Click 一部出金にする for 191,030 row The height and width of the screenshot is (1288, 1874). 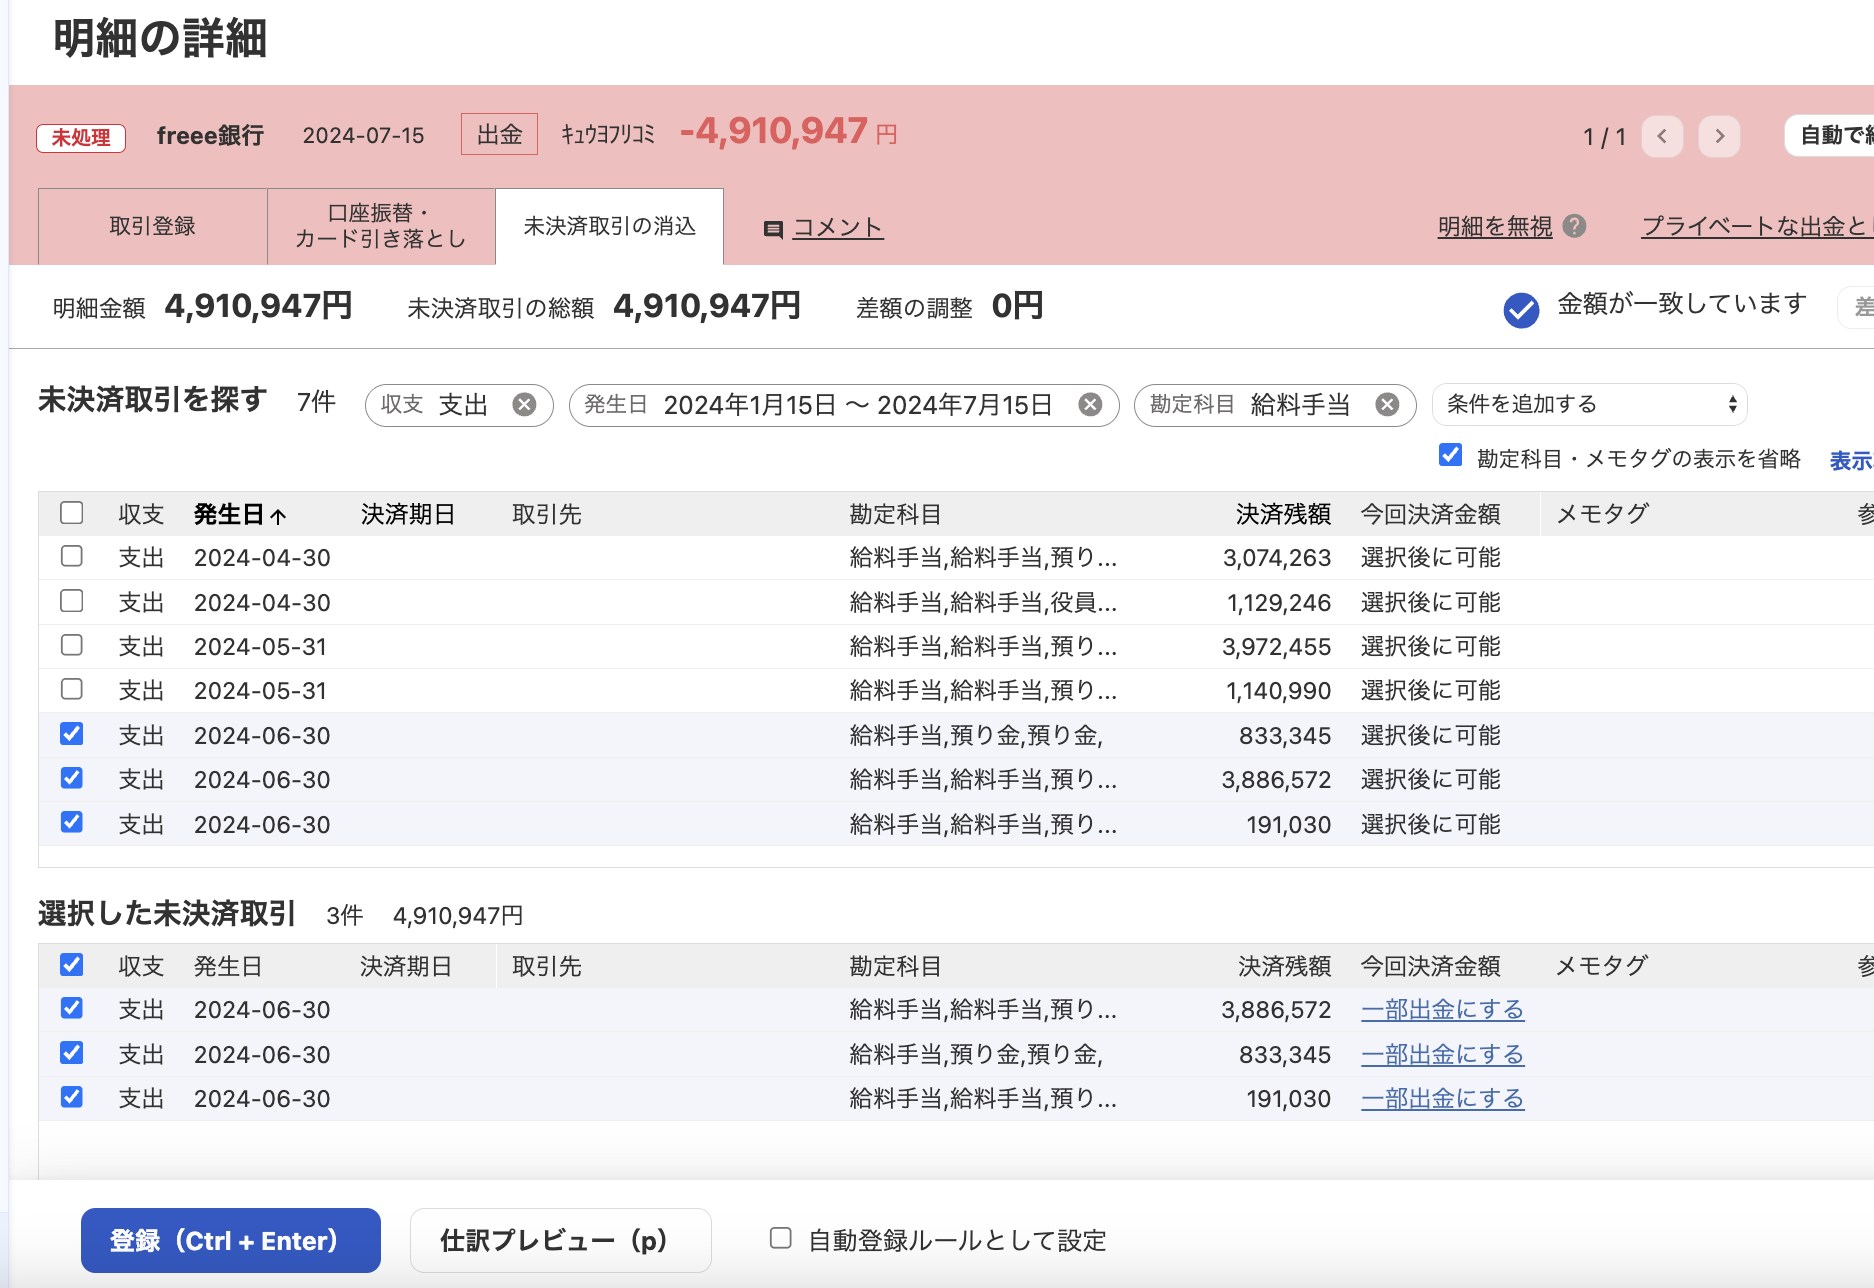(x=1442, y=1099)
